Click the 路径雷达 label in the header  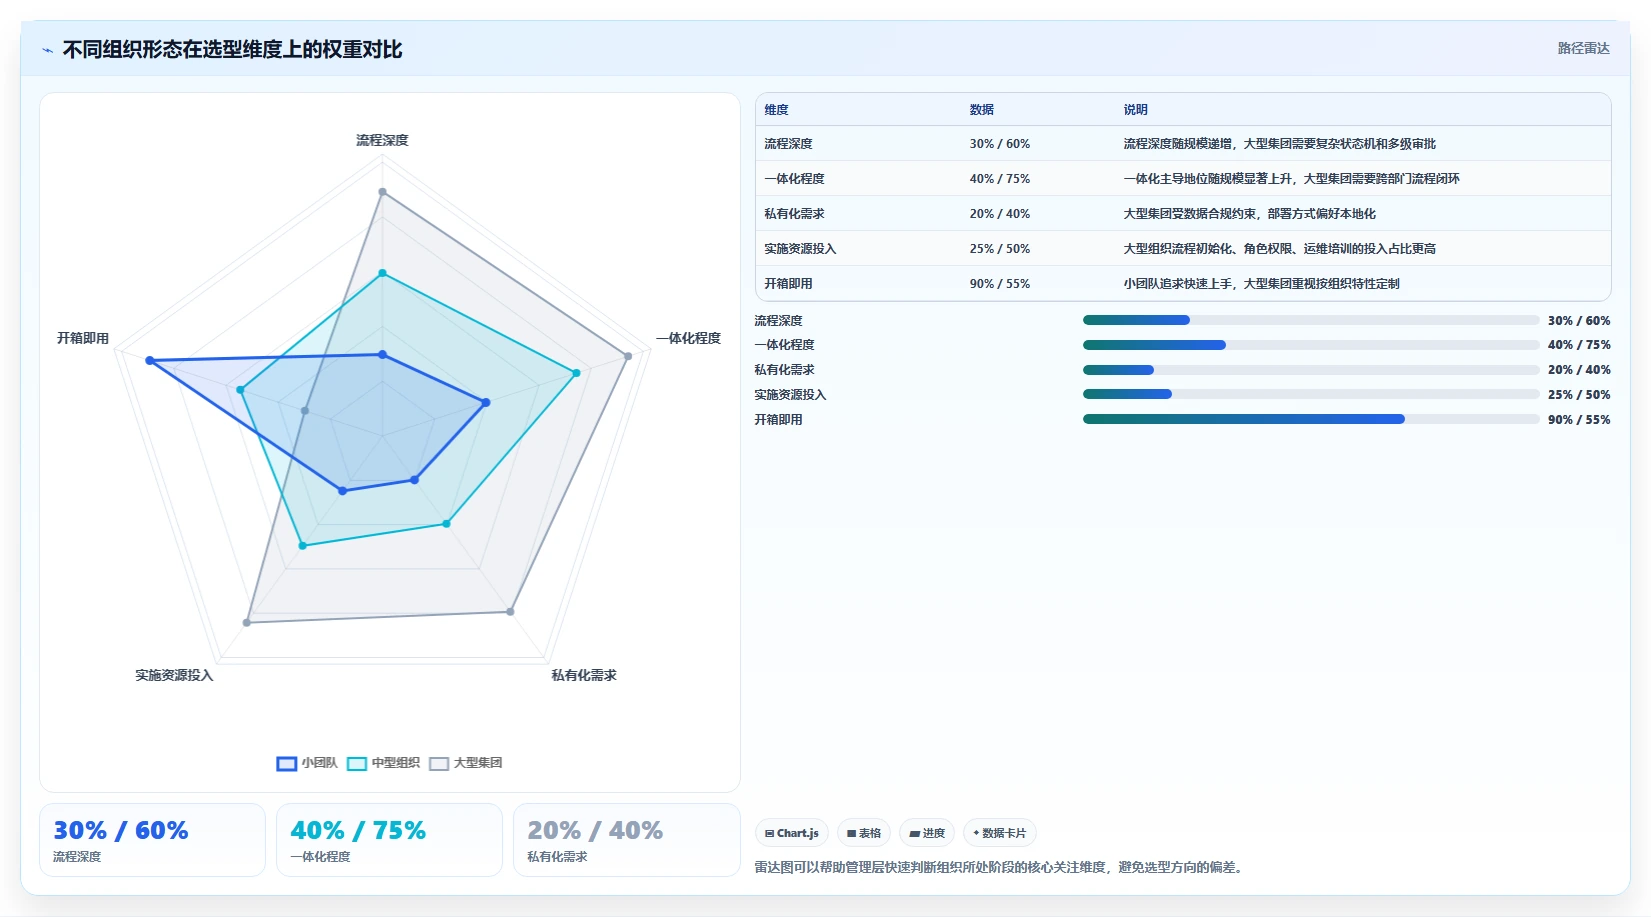(x=1583, y=48)
